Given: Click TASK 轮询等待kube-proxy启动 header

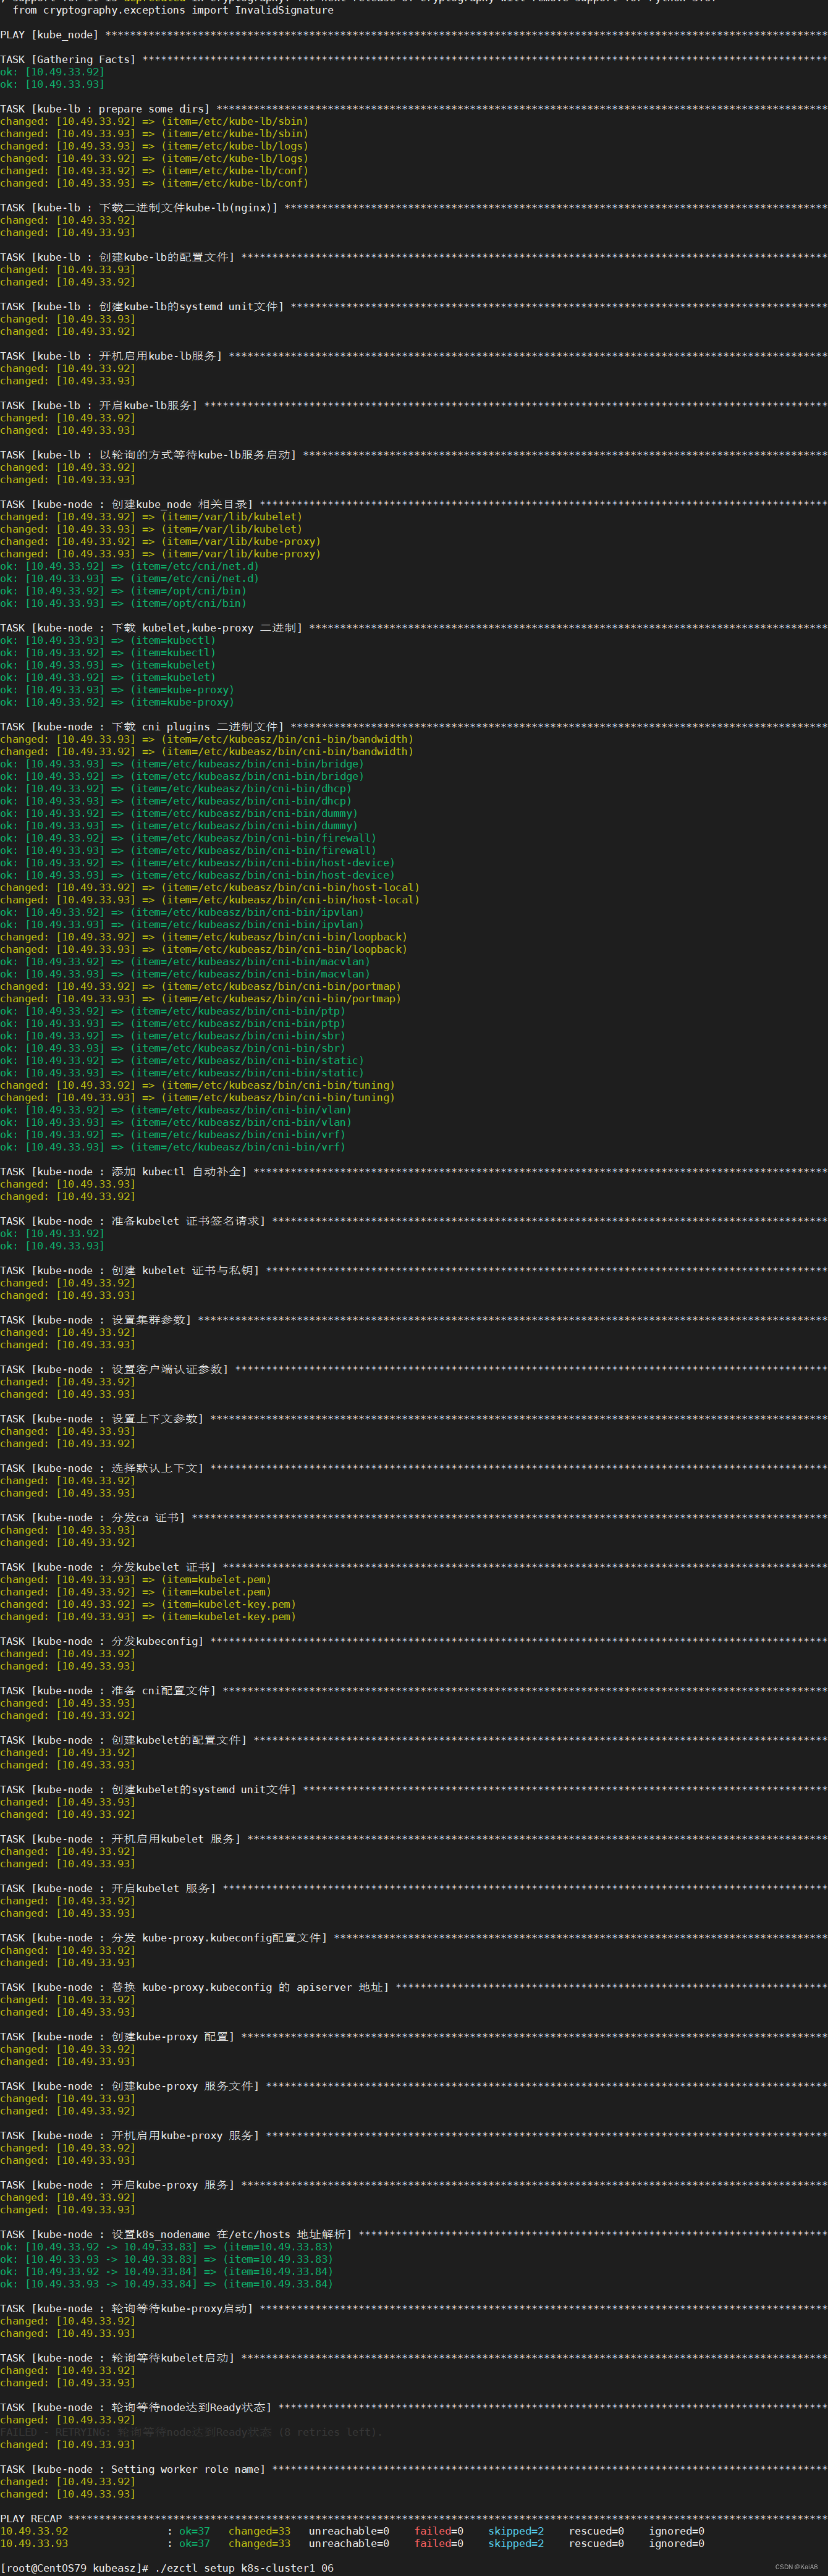Looking at the screenshot, I should coord(414,2309).
